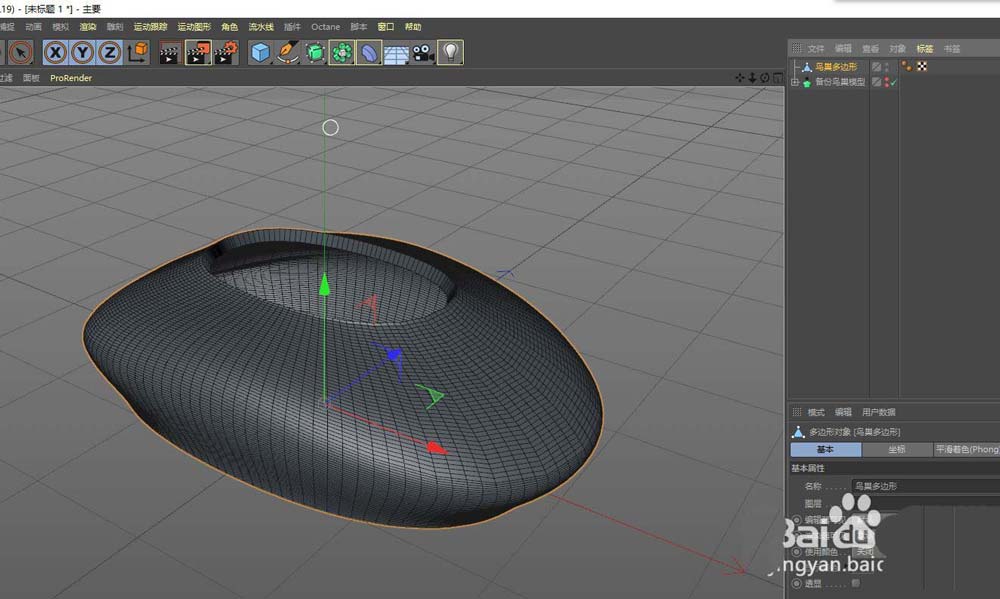Open the viewport 面板 menu
1000x599 pixels.
coord(31,78)
